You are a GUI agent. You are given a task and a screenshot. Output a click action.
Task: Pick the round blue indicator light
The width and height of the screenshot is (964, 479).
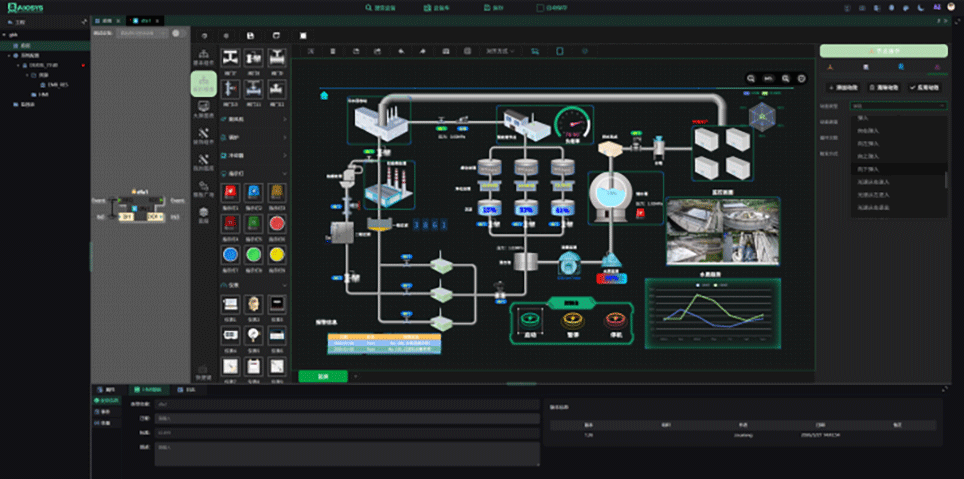[x=231, y=254]
